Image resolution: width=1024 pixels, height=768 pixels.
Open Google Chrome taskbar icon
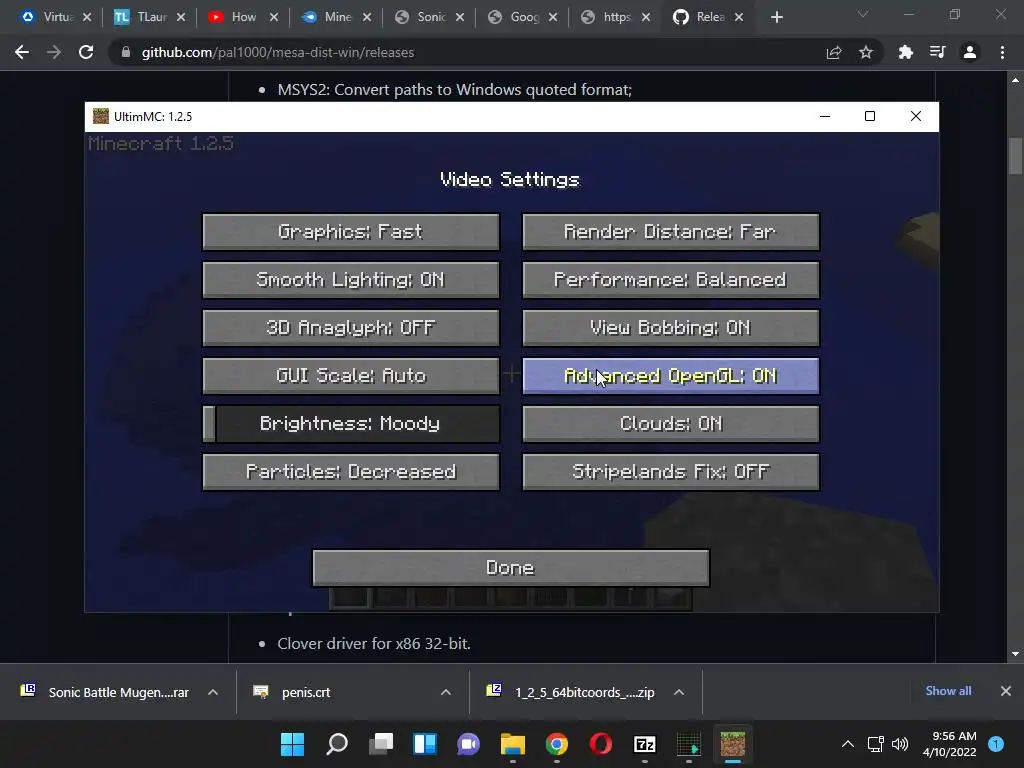[556, 744]
